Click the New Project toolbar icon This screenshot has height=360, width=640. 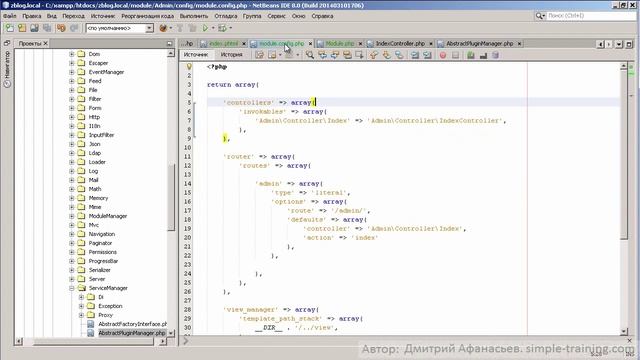[x=22, y=28]
